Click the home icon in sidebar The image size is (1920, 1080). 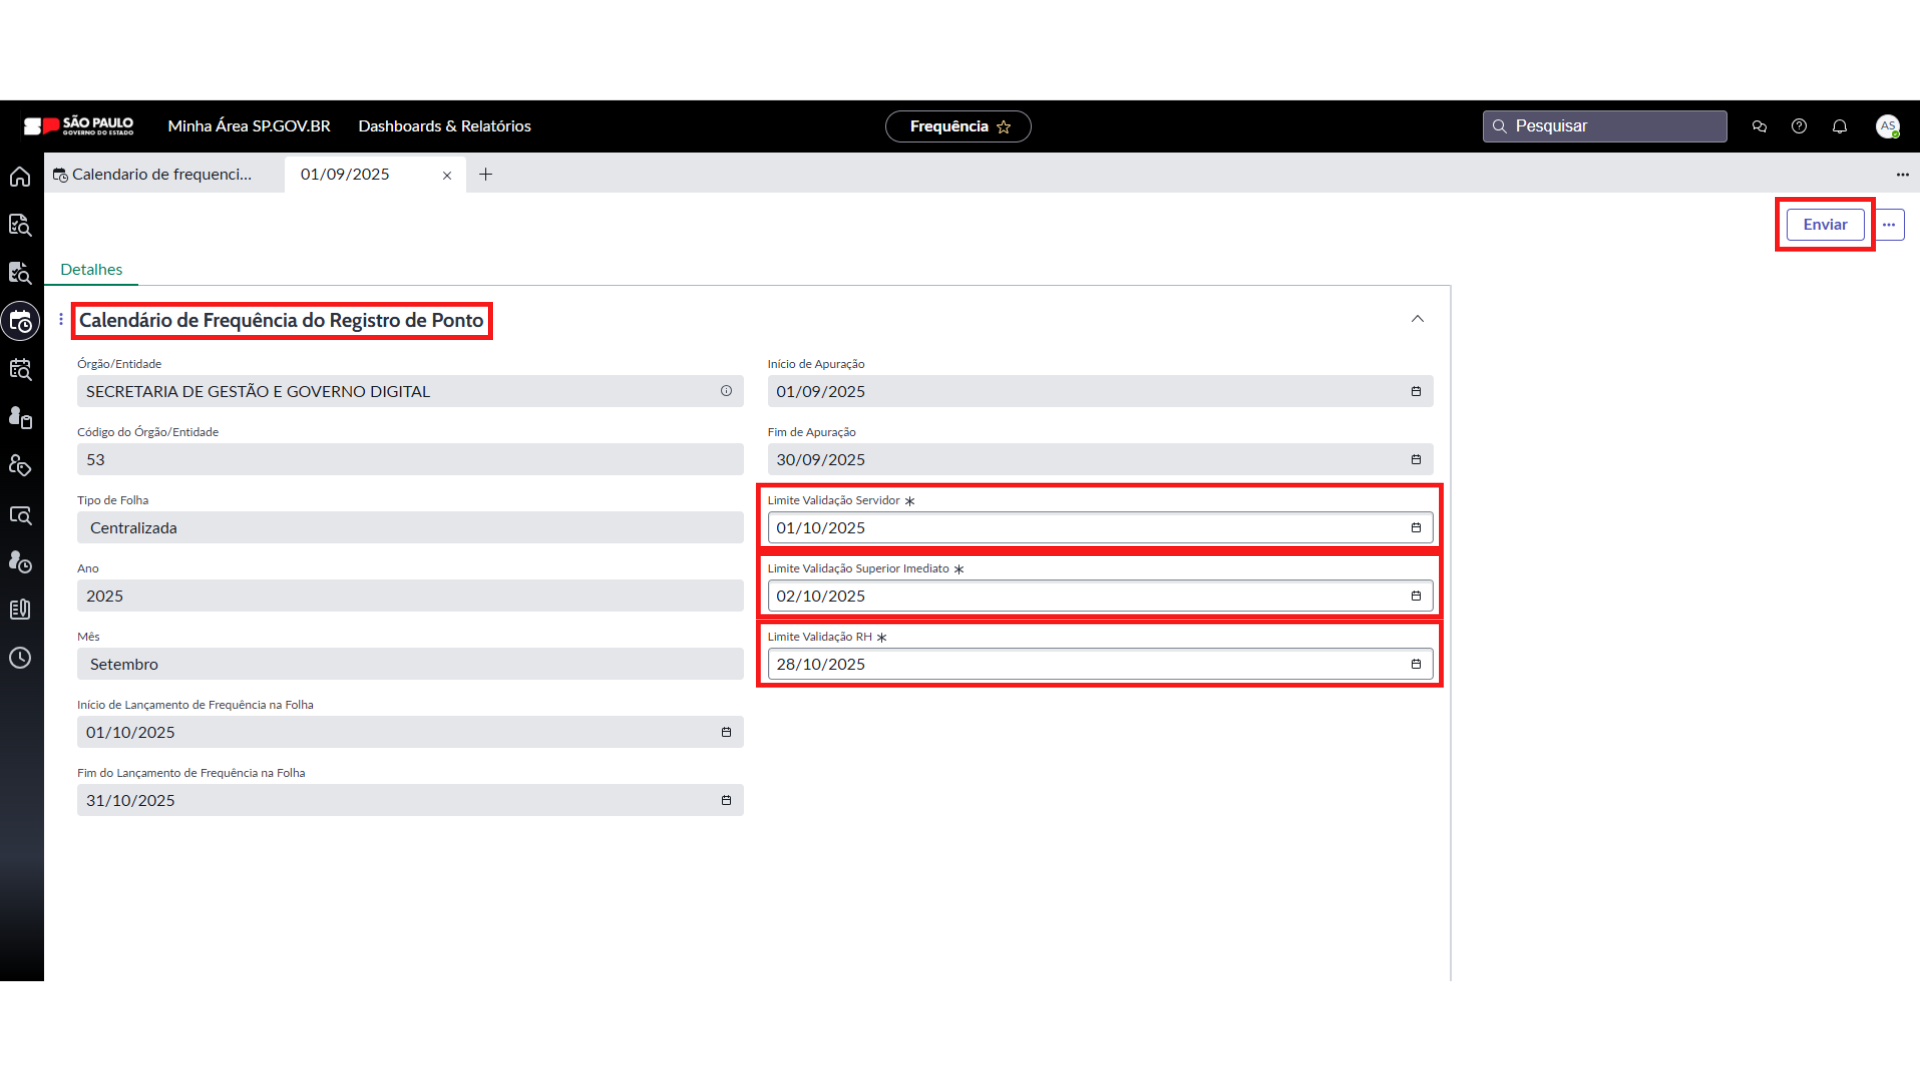click(20, 177)
